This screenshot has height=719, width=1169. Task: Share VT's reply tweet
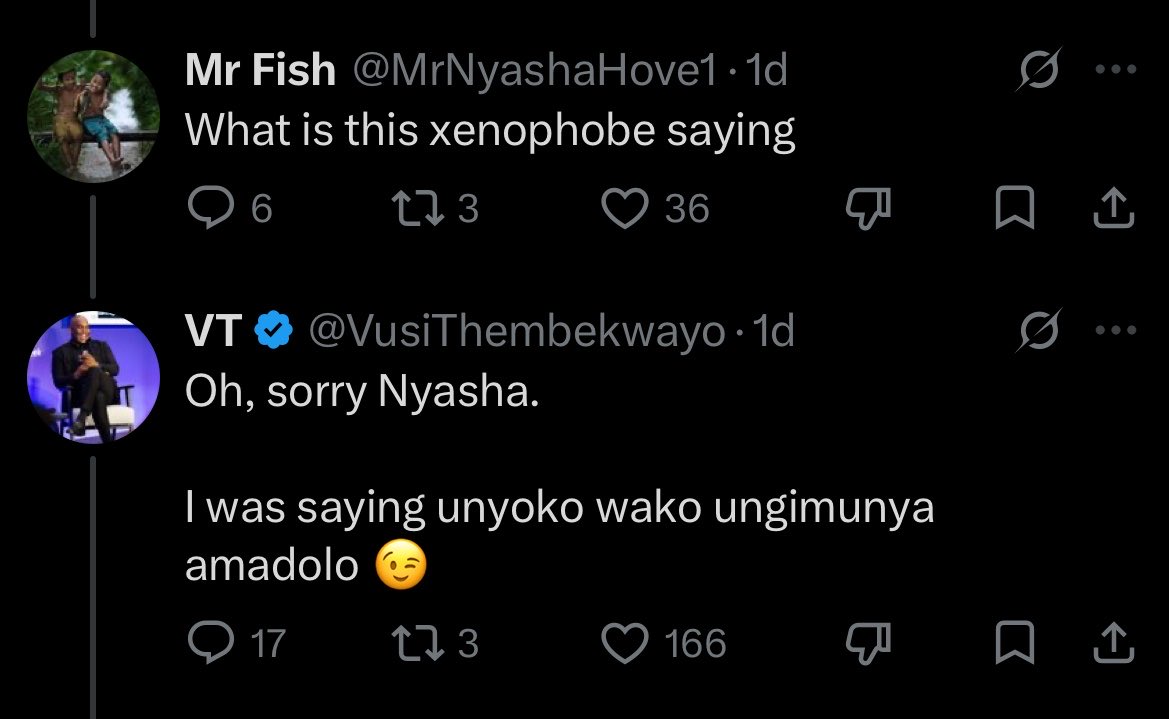pos(1114,643)
